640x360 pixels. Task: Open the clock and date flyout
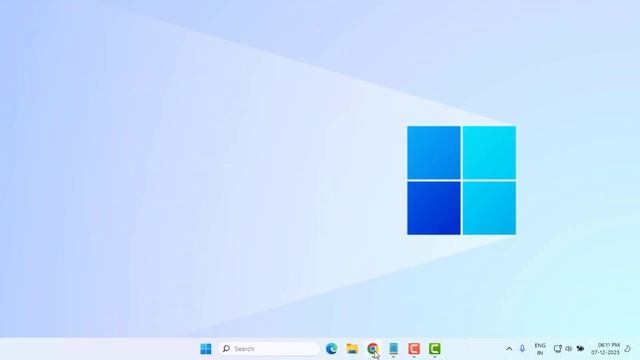[x=606, y=349]
